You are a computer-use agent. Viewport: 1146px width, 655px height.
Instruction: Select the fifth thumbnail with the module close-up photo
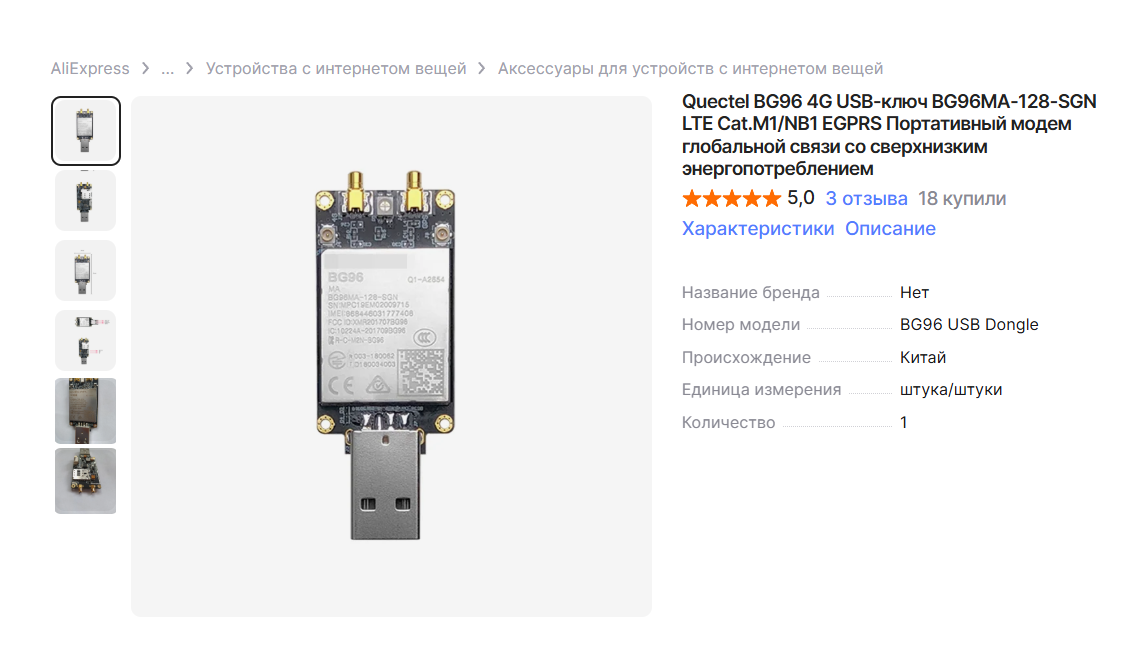86,411
